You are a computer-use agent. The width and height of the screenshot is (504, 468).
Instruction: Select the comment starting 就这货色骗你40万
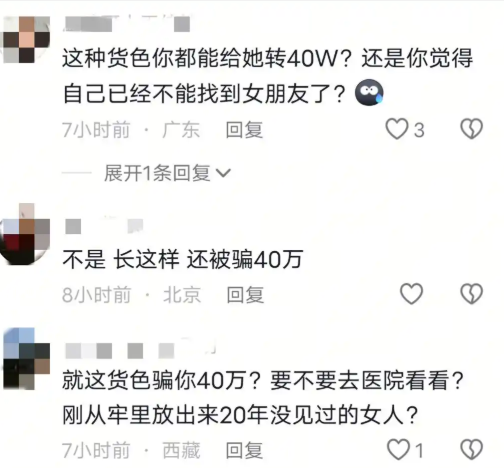pos(263,398)
